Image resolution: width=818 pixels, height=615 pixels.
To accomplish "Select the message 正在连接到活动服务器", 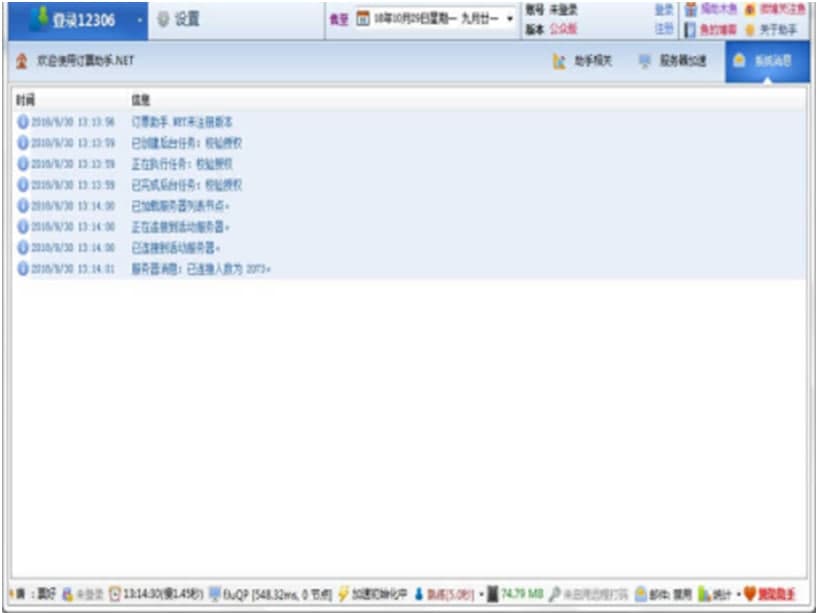I will pyautogui.click(x=180, y=226).
